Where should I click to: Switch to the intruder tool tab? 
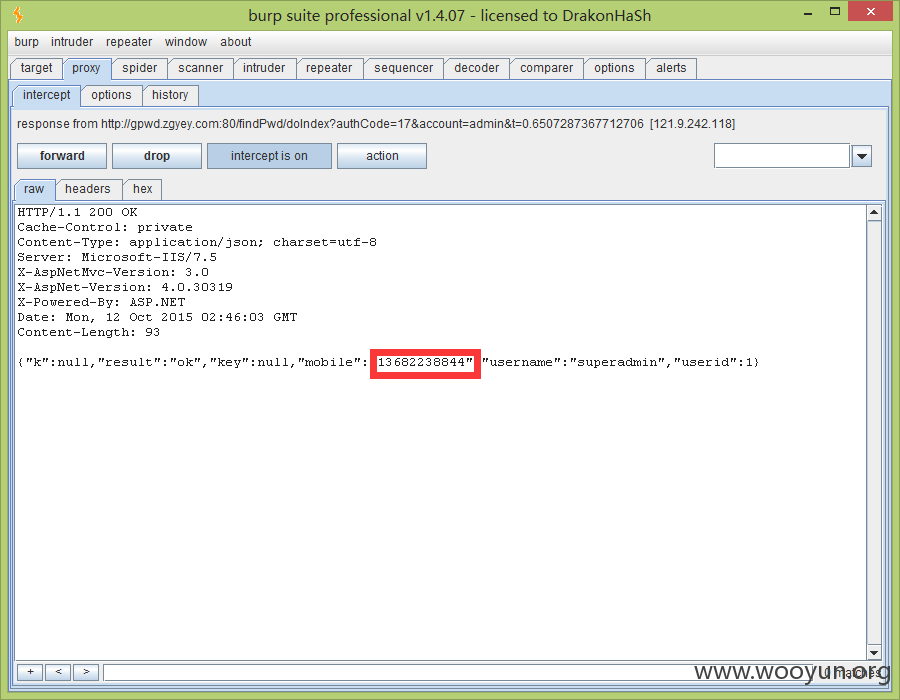click(264, 68)
